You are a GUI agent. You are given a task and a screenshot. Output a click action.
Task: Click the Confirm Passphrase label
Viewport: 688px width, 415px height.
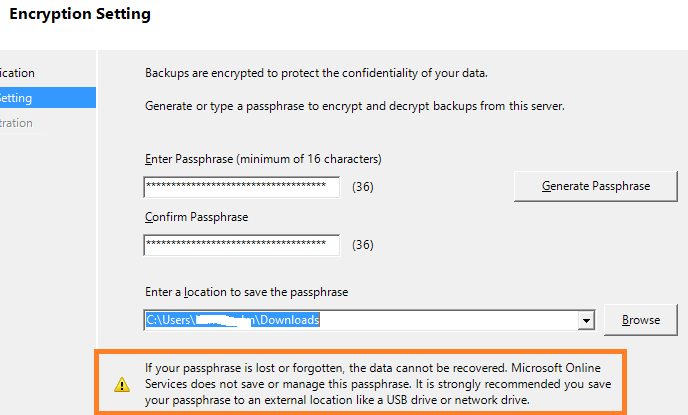pyautogui.click(x=196, y=216)
